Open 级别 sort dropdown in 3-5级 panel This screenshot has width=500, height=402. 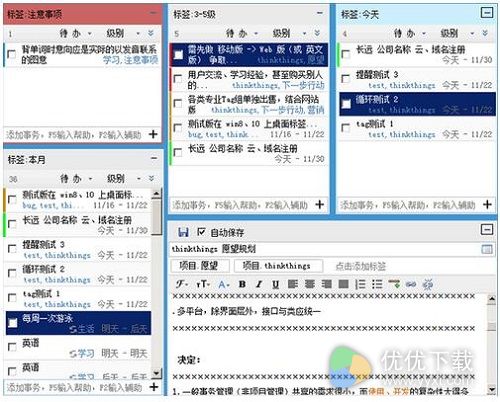[289, 33]
